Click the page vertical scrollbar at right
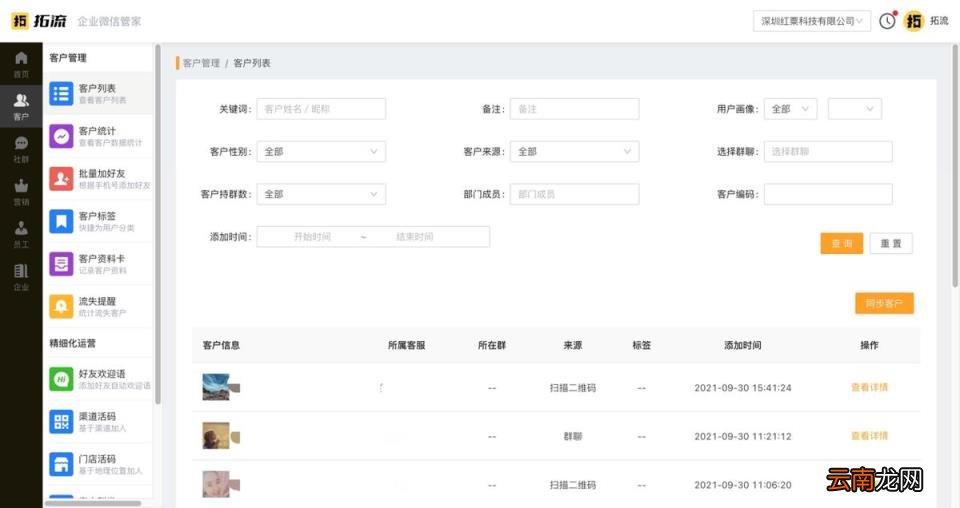 (x=955, y=165)
